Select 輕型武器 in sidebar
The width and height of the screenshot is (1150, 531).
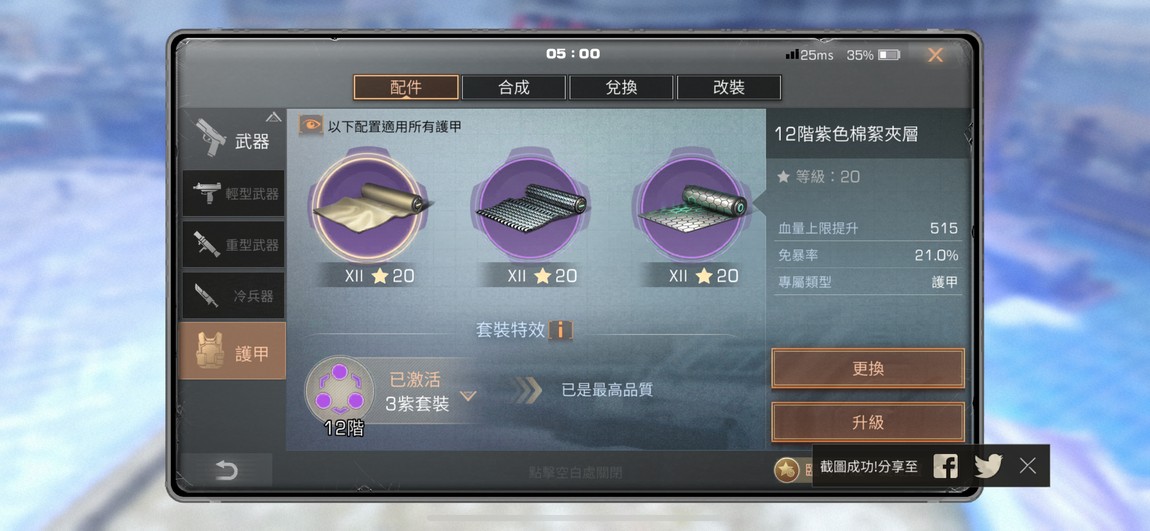(x=233, y=194)
